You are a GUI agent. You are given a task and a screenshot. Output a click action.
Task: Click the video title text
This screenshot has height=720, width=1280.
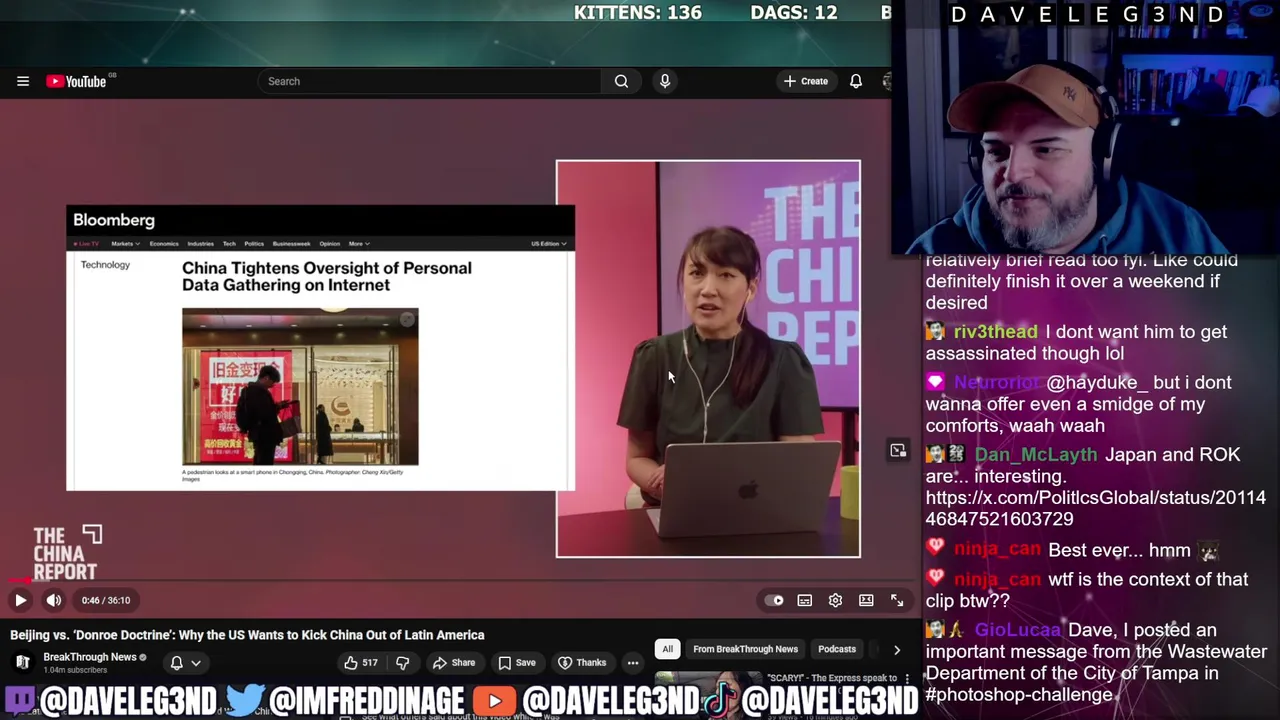[x=247, y=635]
